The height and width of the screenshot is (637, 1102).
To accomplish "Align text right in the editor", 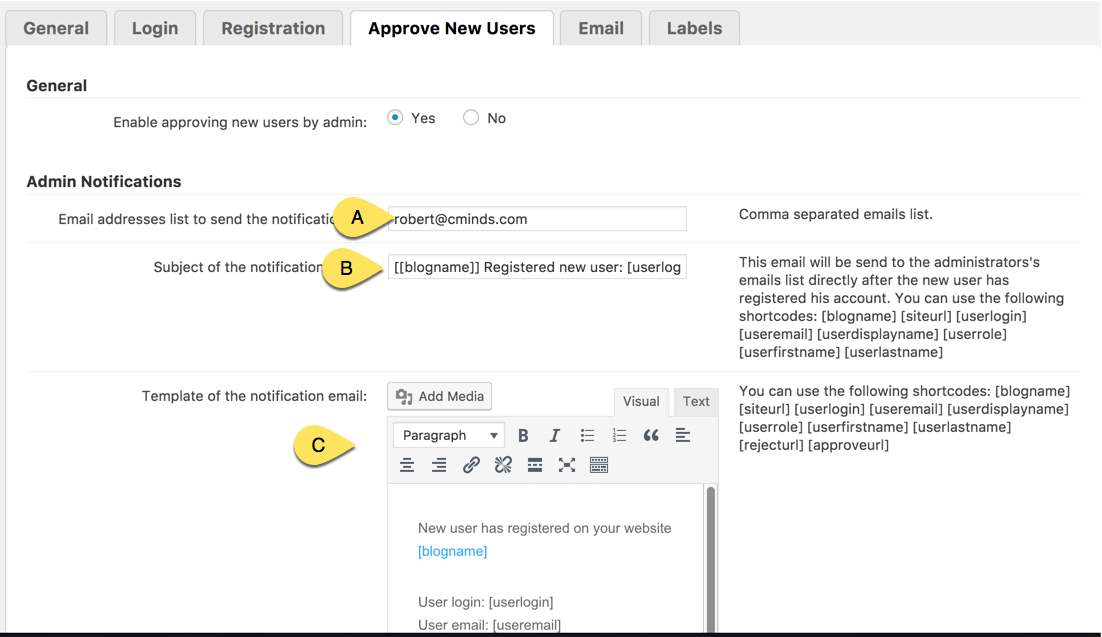I will (439, 465).
